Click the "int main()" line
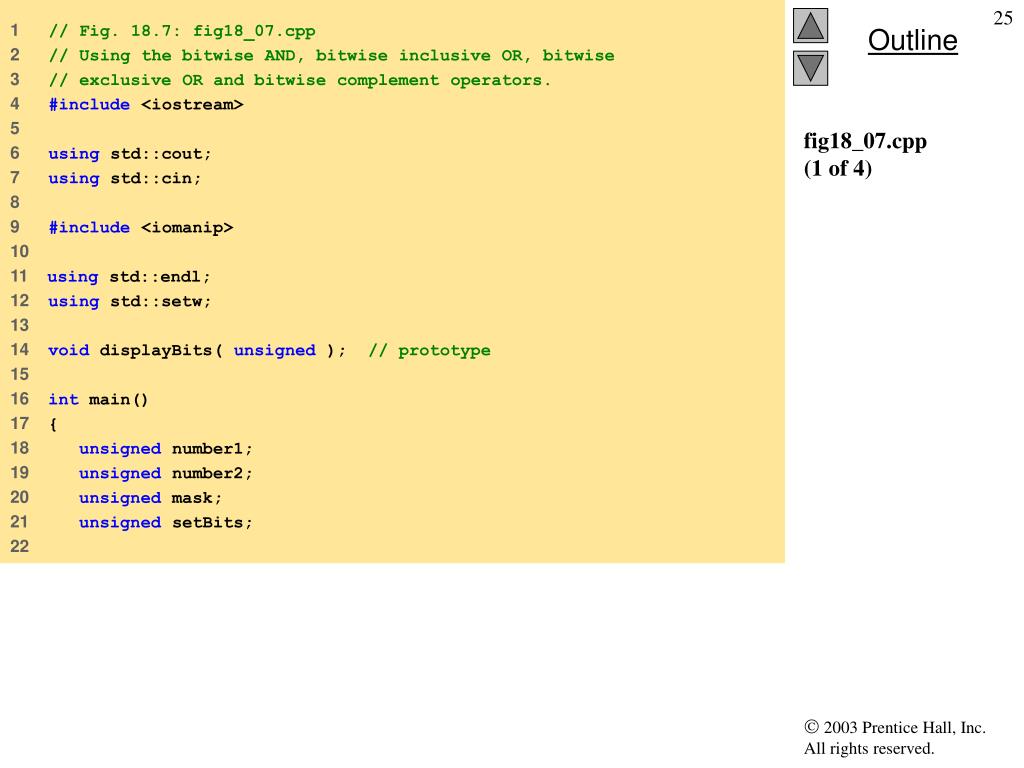The image size is (1024, 768). [99, 400]
